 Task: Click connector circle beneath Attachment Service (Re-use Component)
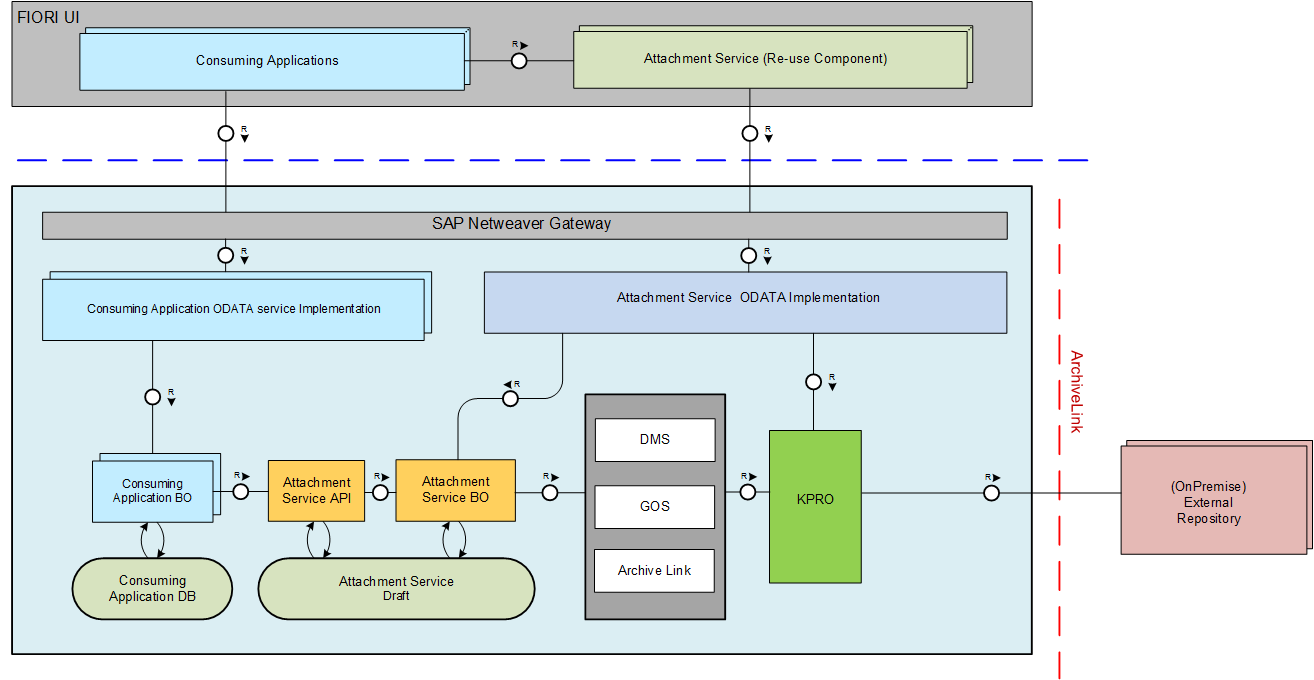(x=750, y=133)
